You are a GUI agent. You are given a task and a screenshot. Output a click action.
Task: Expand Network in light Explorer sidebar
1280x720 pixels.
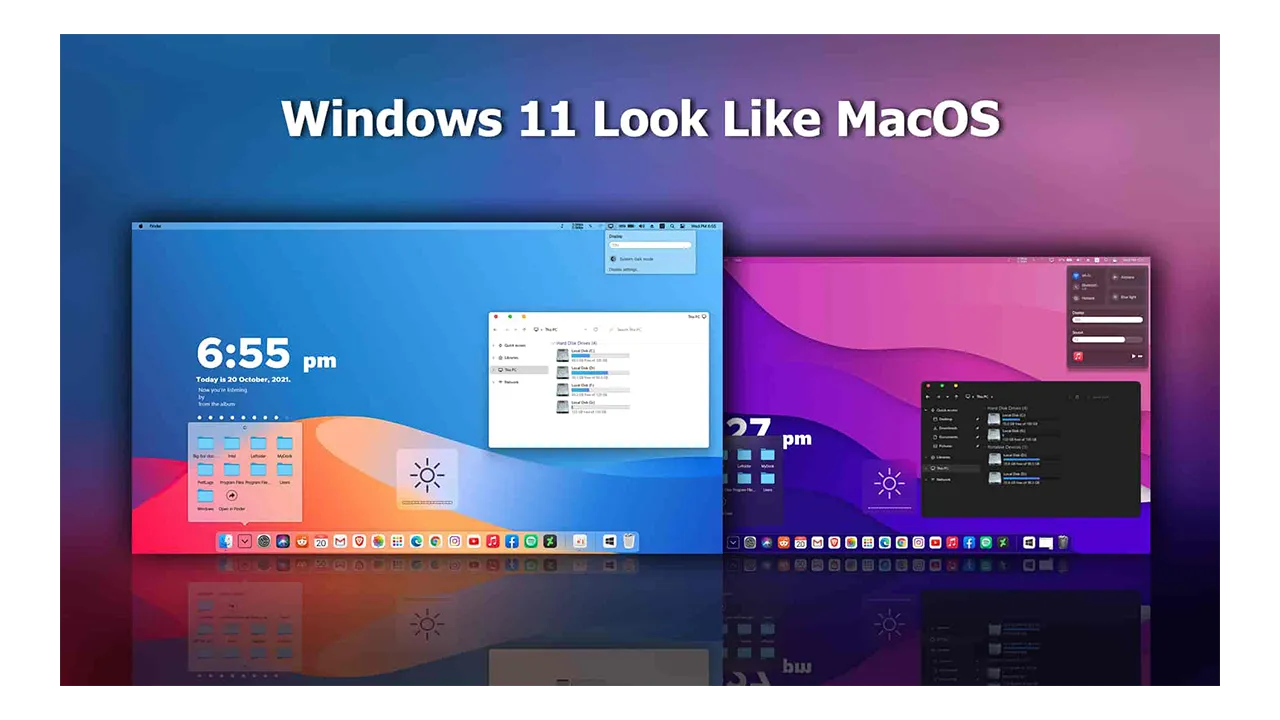click(493, 382)
